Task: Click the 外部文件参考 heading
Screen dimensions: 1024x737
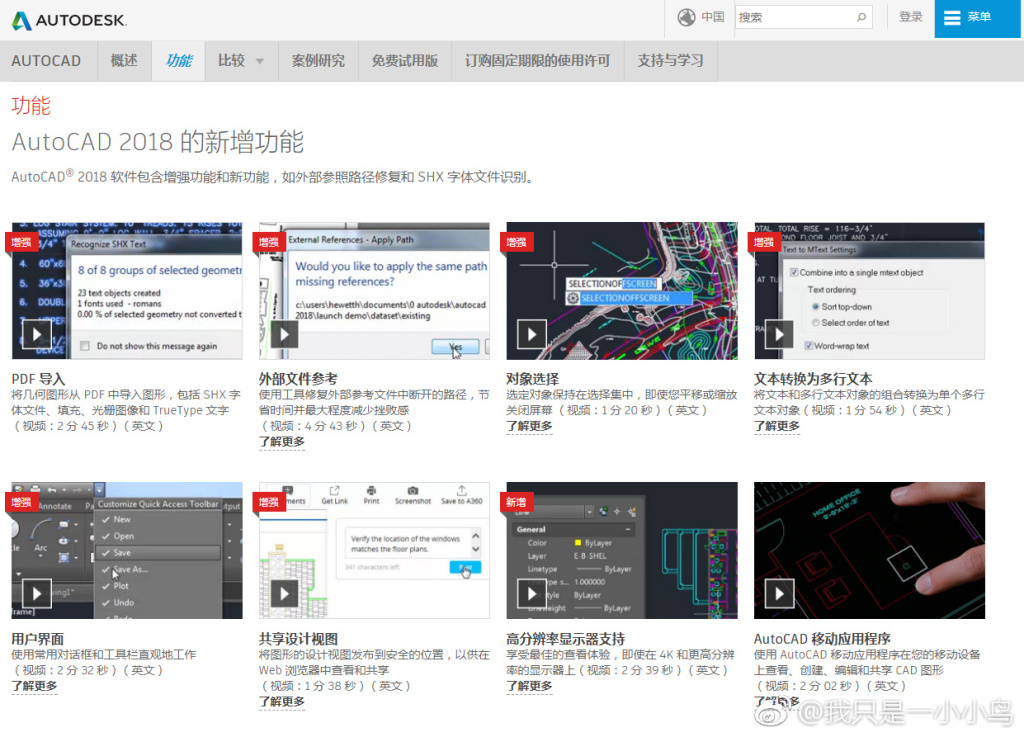Action: click(298, 379)
